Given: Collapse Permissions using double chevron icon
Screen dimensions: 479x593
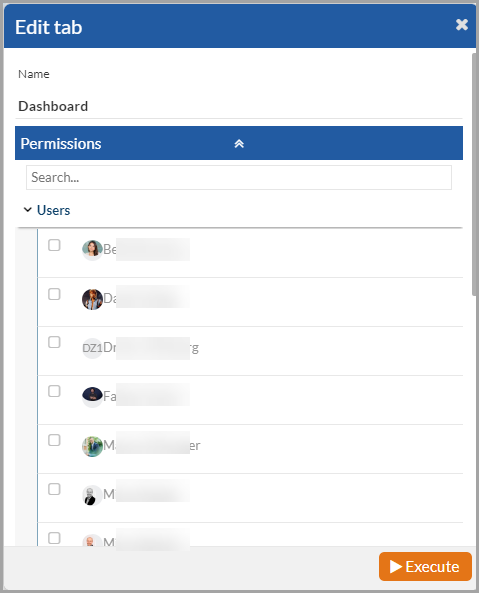Looking at the screenshot, I should tap(239, 144).
